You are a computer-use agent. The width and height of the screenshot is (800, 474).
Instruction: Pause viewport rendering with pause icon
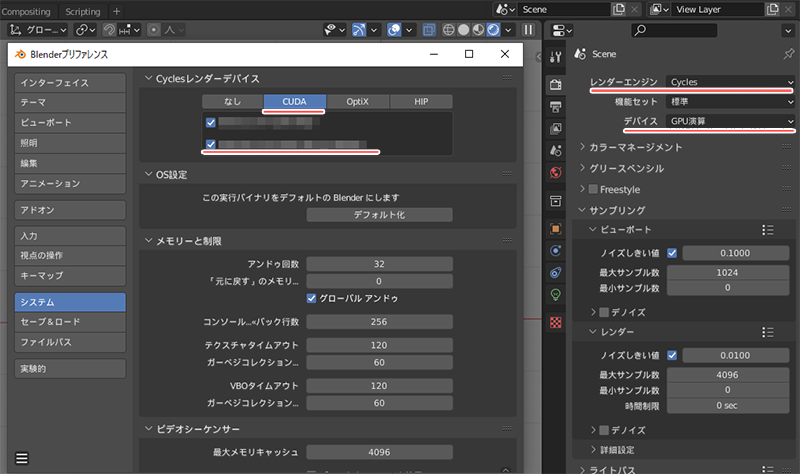click(528, 31)
